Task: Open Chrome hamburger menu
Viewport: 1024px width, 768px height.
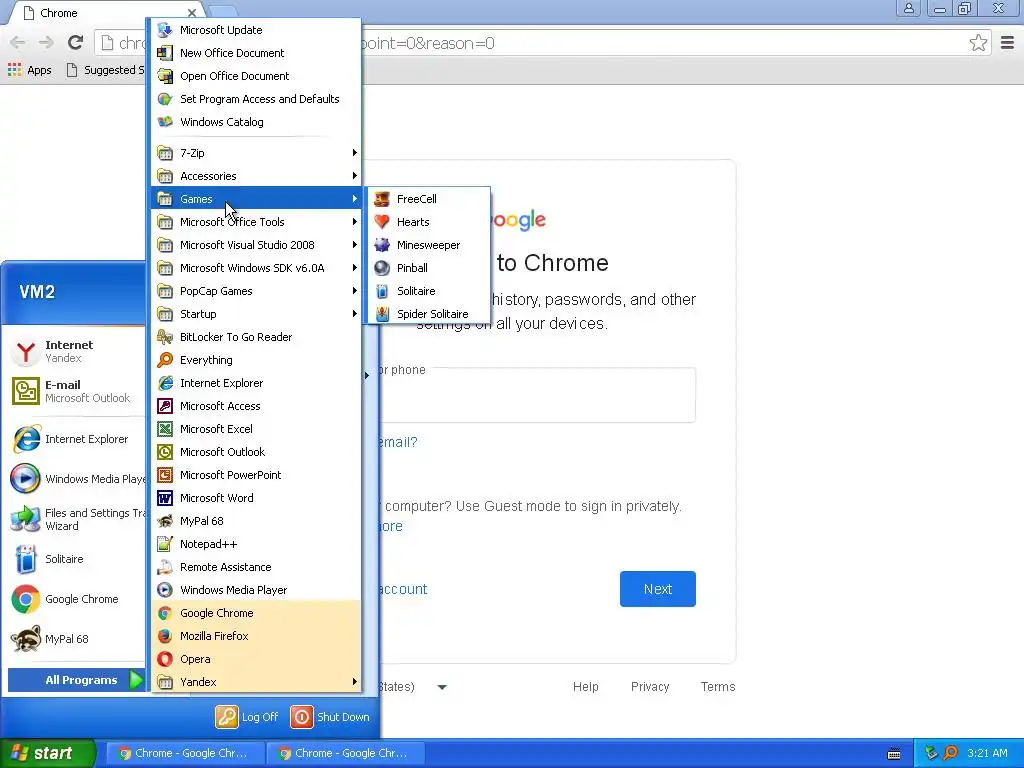Action: [1007, 43]
